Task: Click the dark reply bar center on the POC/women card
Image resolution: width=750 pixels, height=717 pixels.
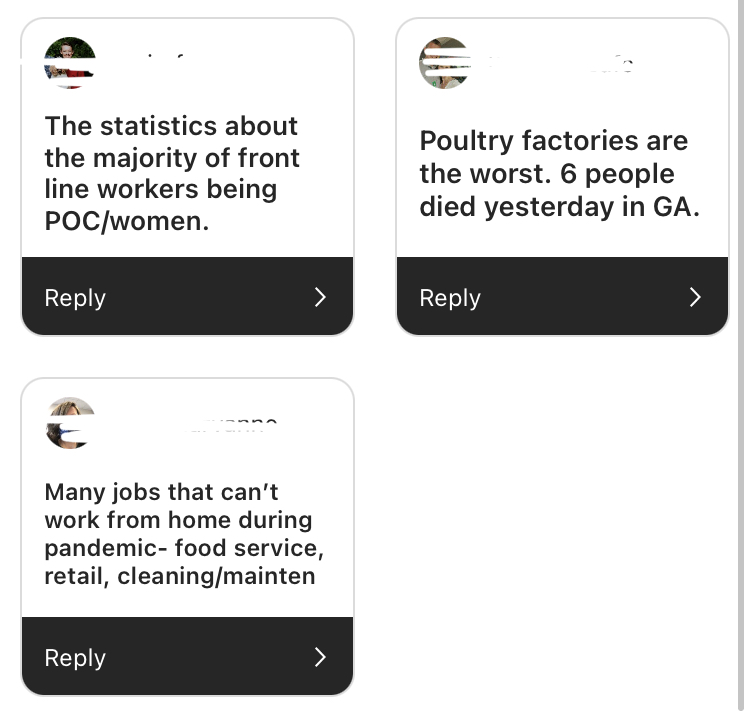Action: coord(188,296)
